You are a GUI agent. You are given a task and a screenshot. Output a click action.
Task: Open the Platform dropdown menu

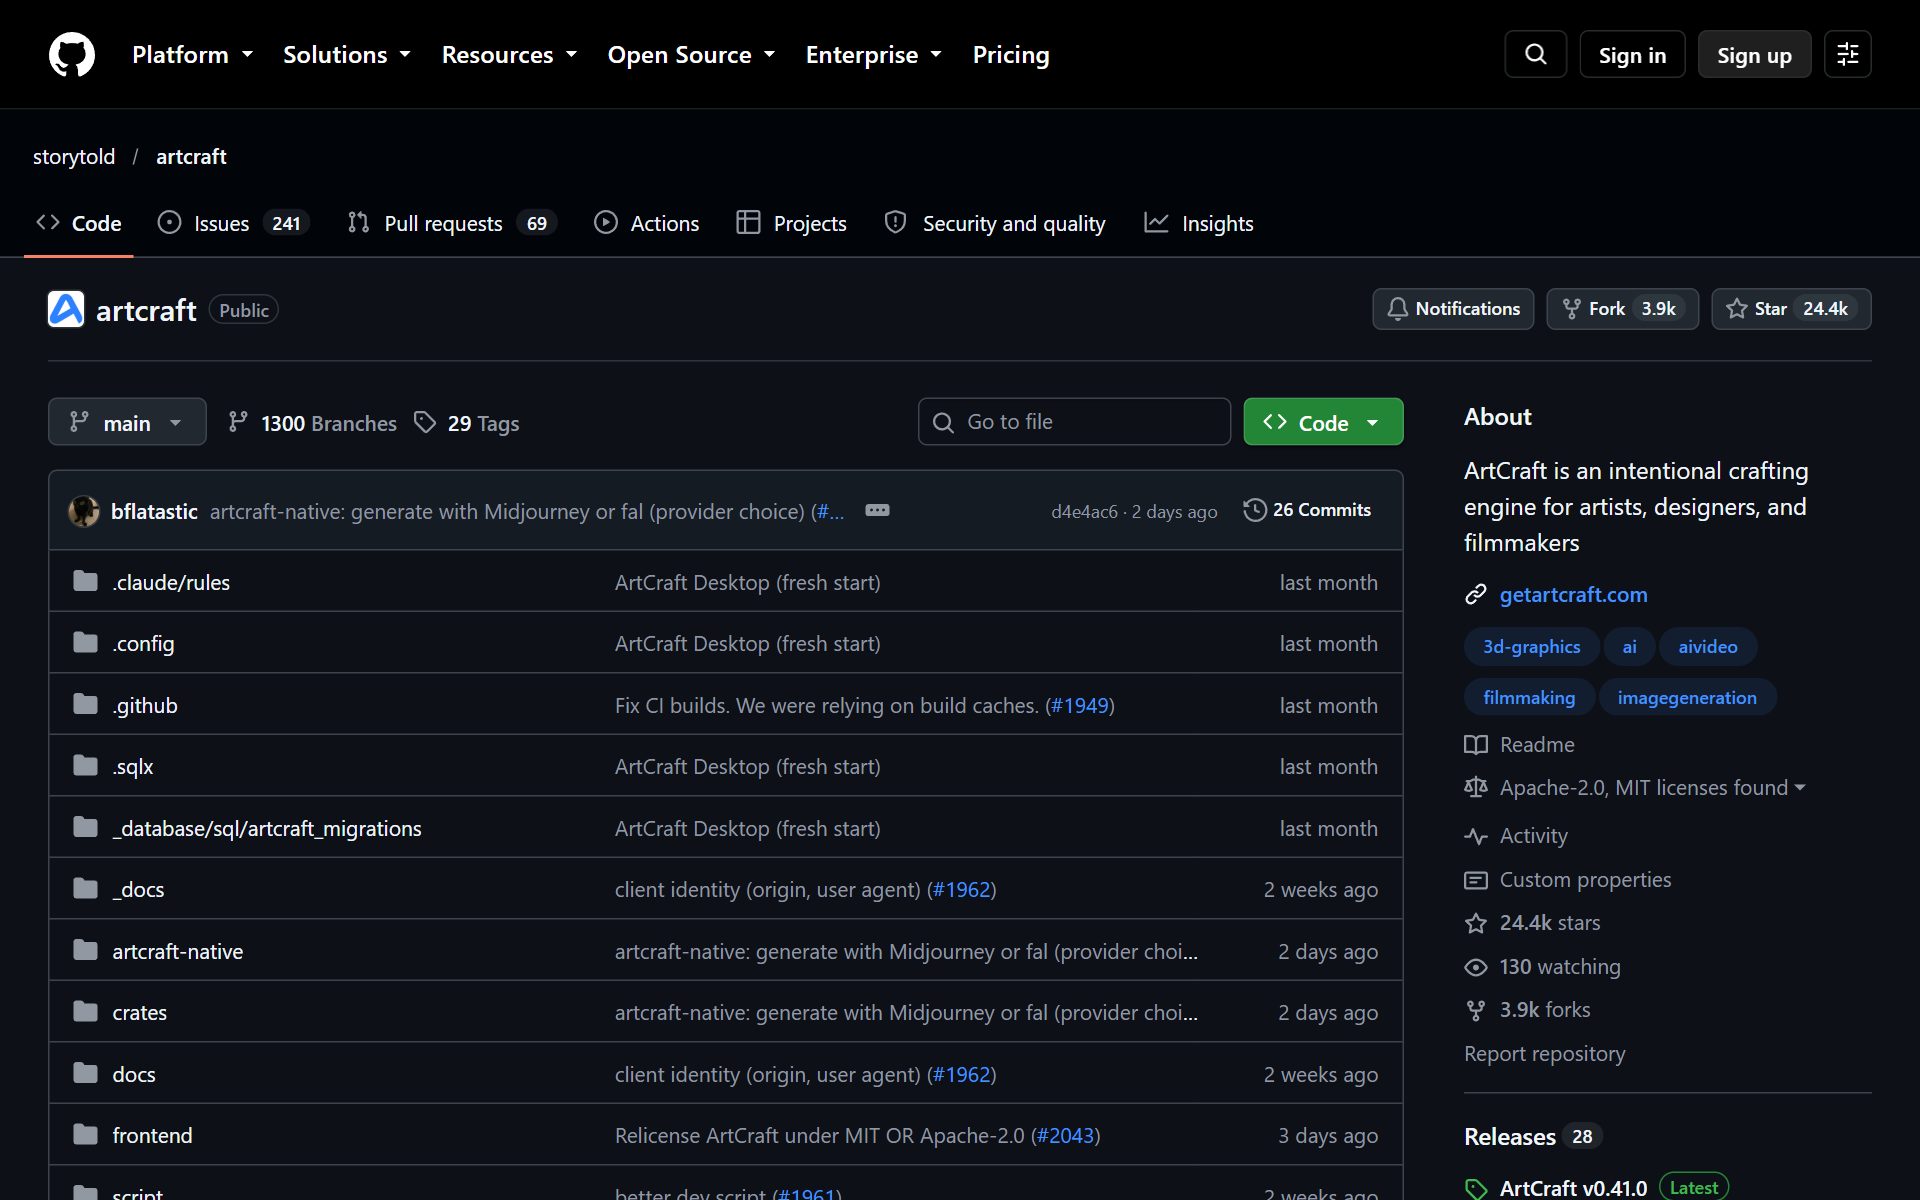[x=192, y=55]
